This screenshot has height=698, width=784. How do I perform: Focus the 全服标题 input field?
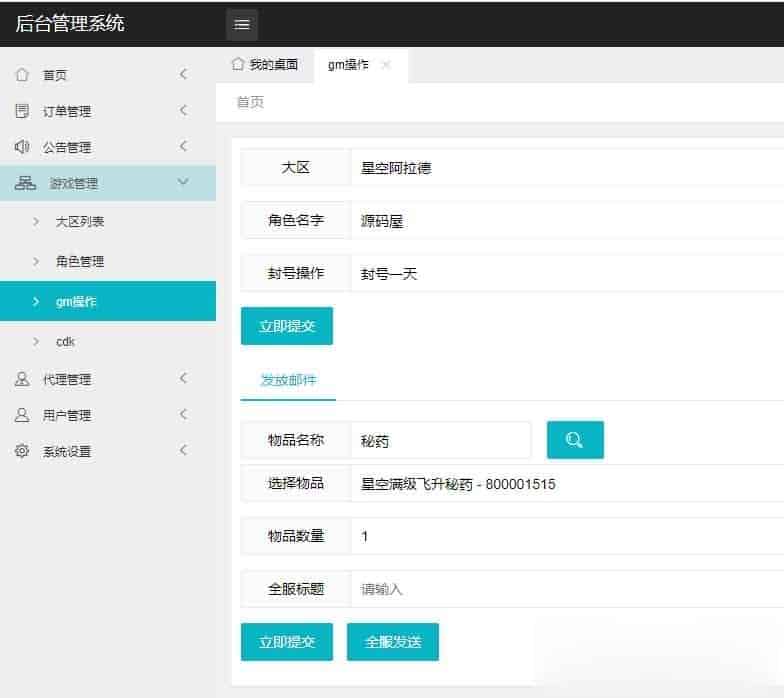(x=568, y=589)
